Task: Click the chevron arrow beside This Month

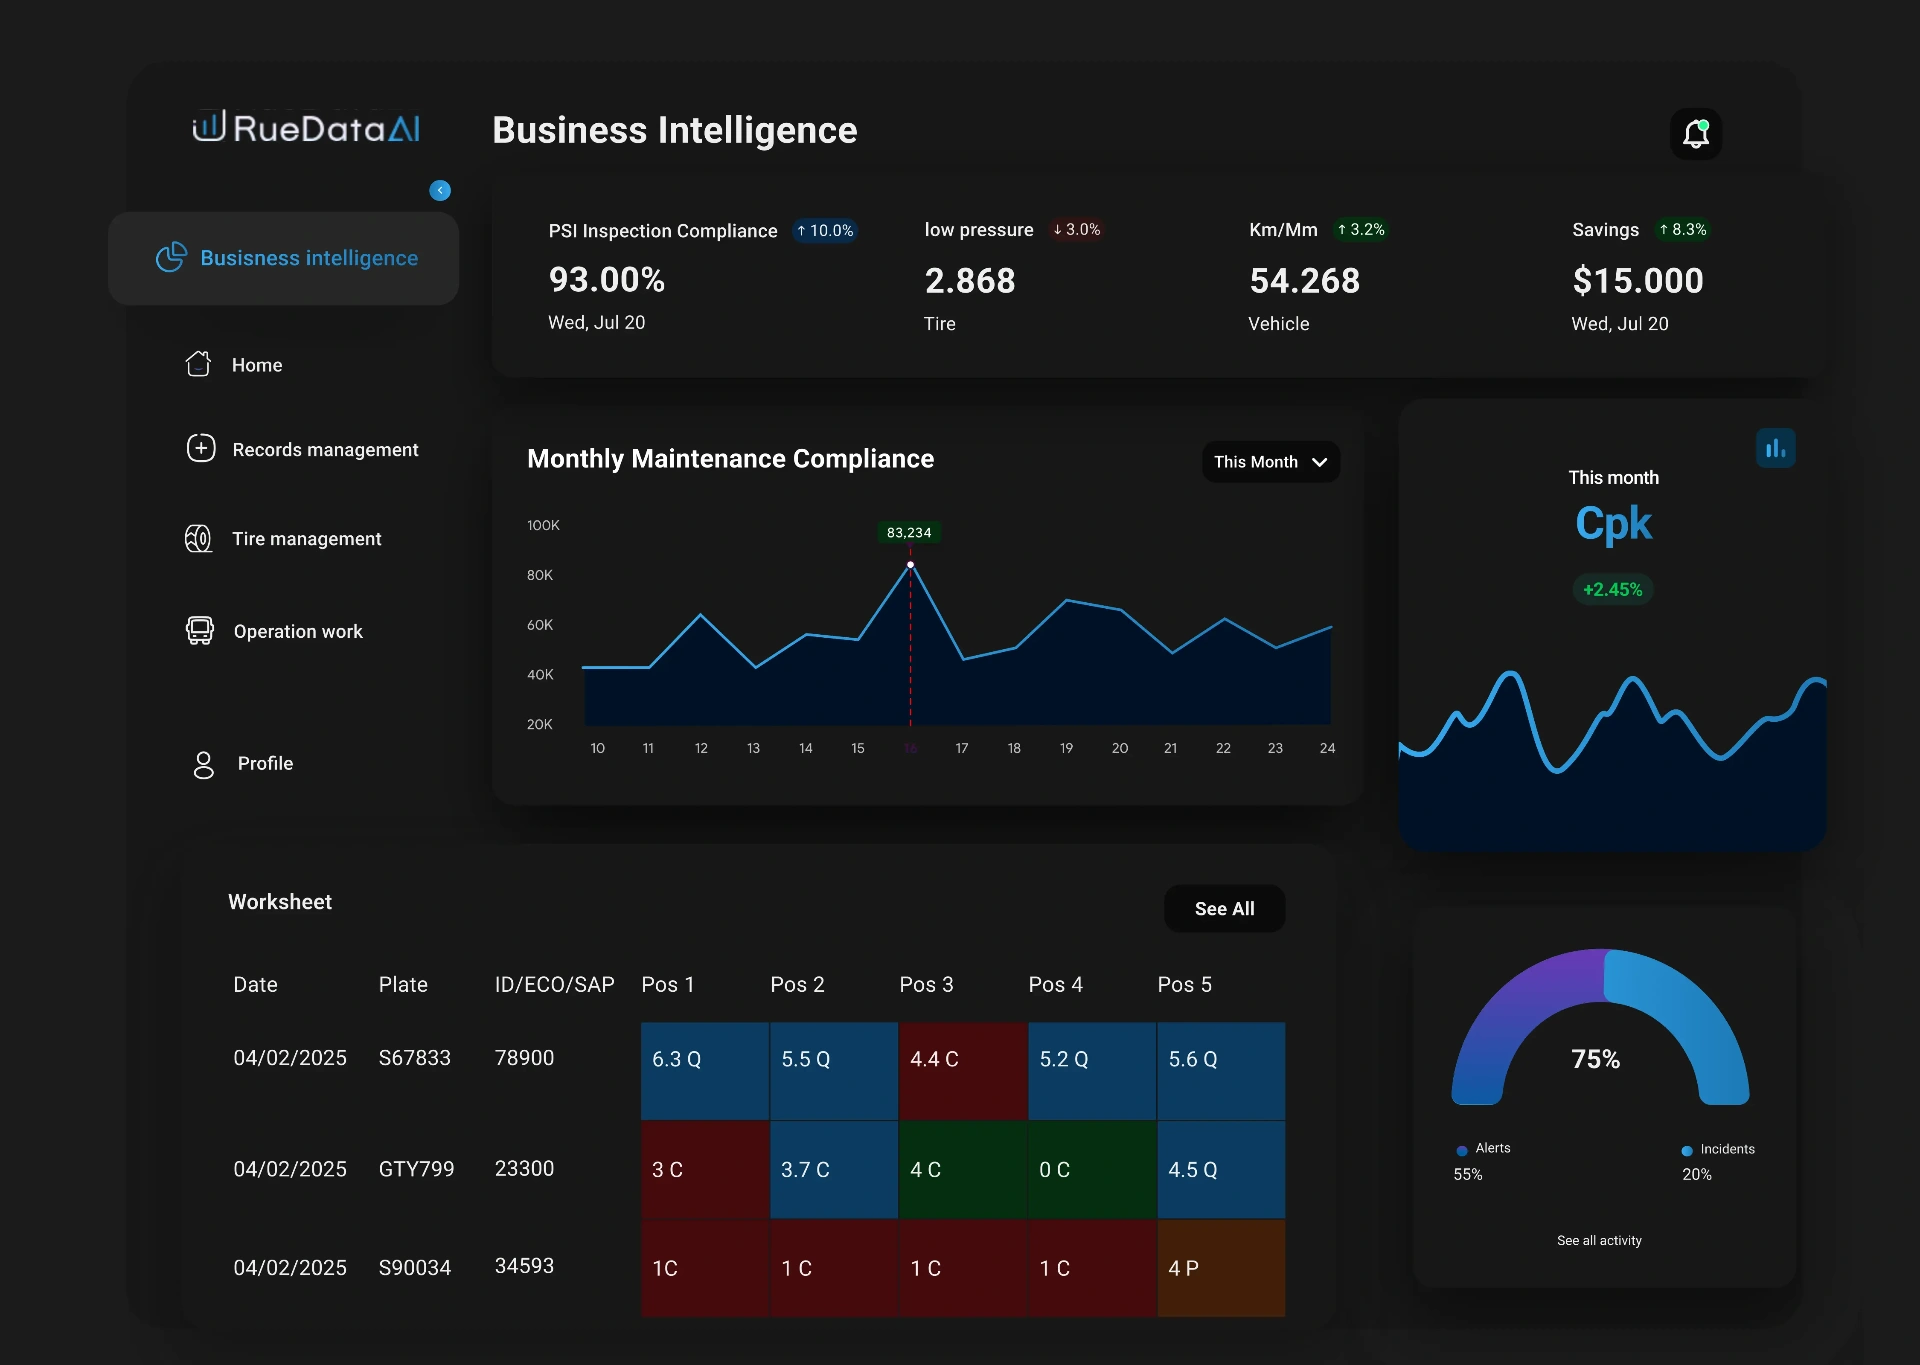Action: [x=1320, y=462]
